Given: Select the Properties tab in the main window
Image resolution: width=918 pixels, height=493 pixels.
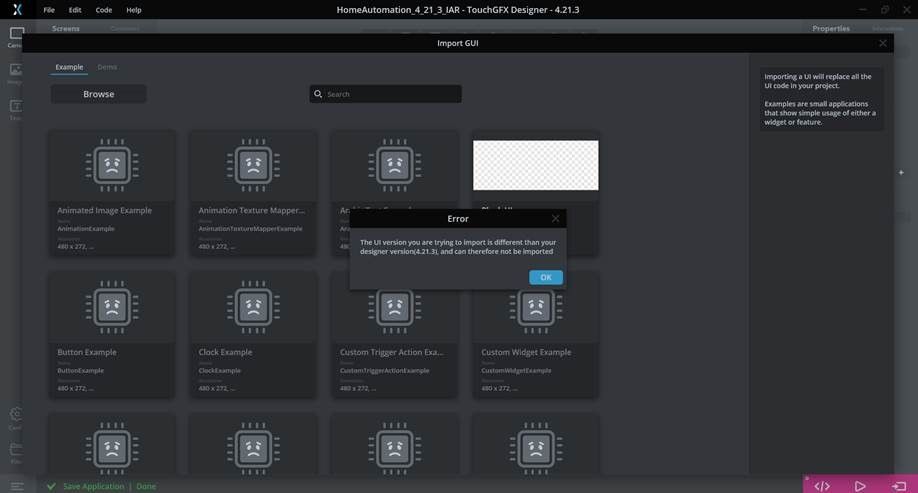Looking at the screenshot, I should [831, 28].
